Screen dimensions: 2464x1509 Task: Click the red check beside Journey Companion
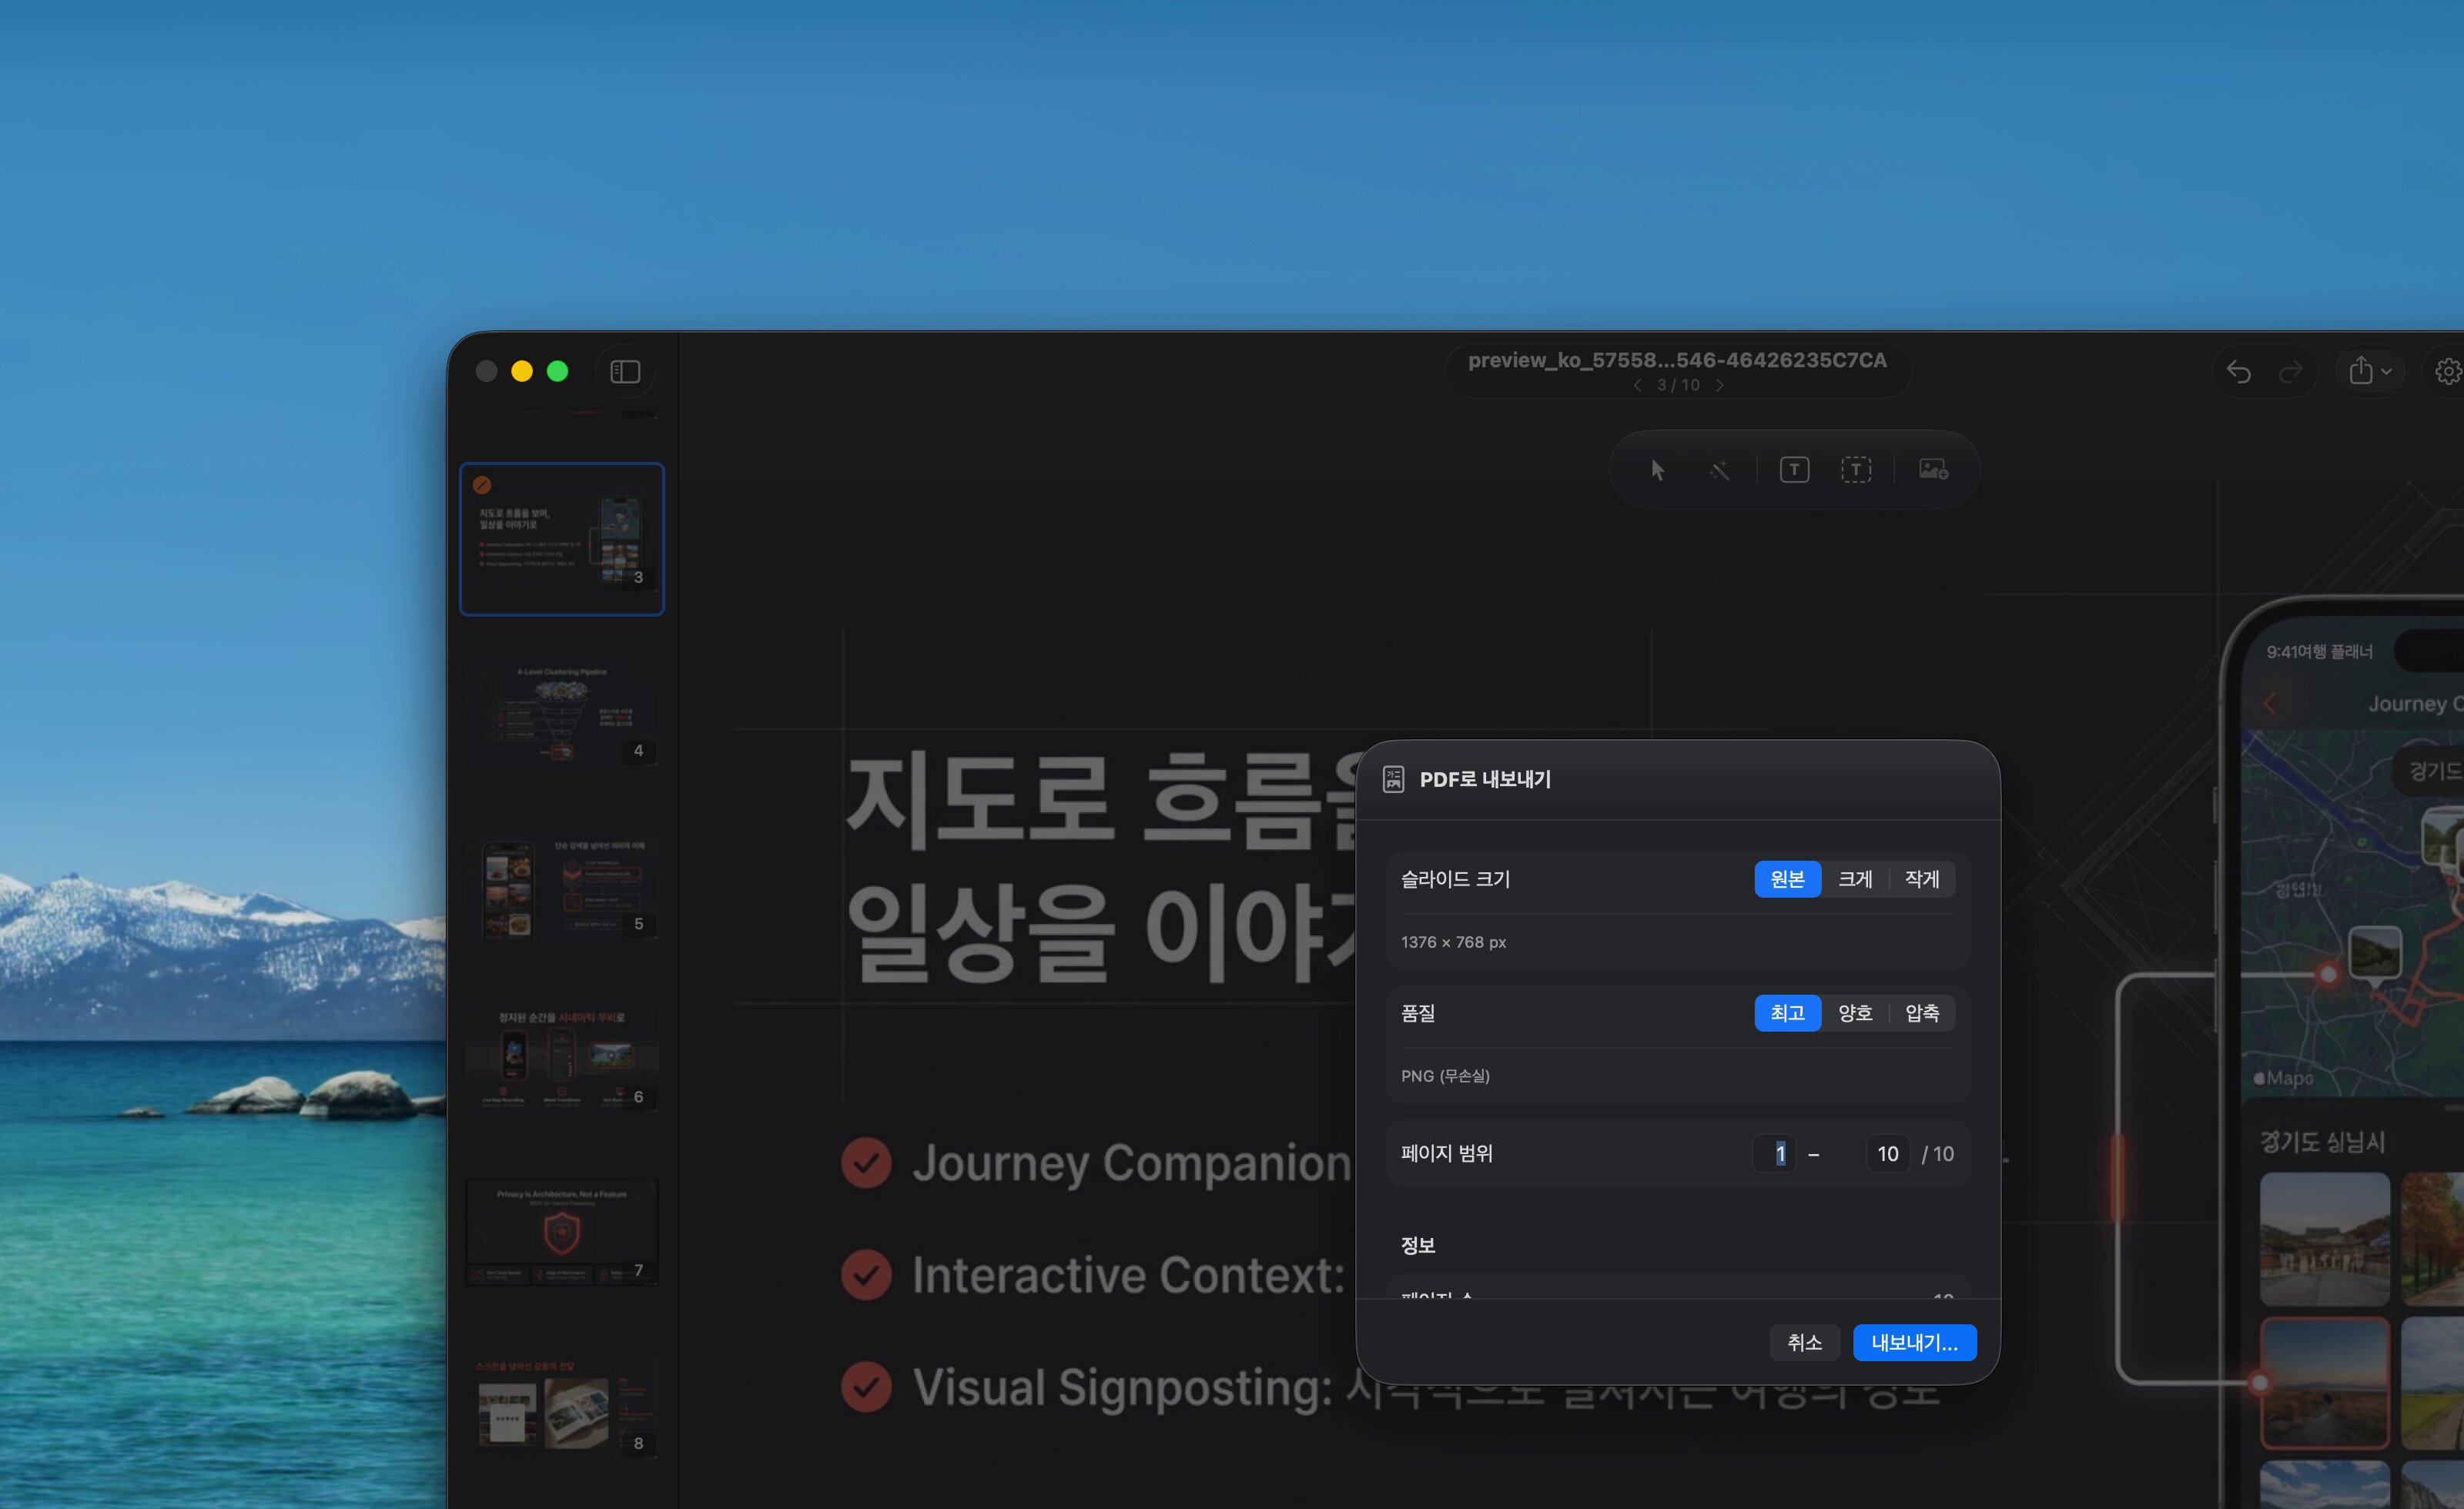[866, 1163]
